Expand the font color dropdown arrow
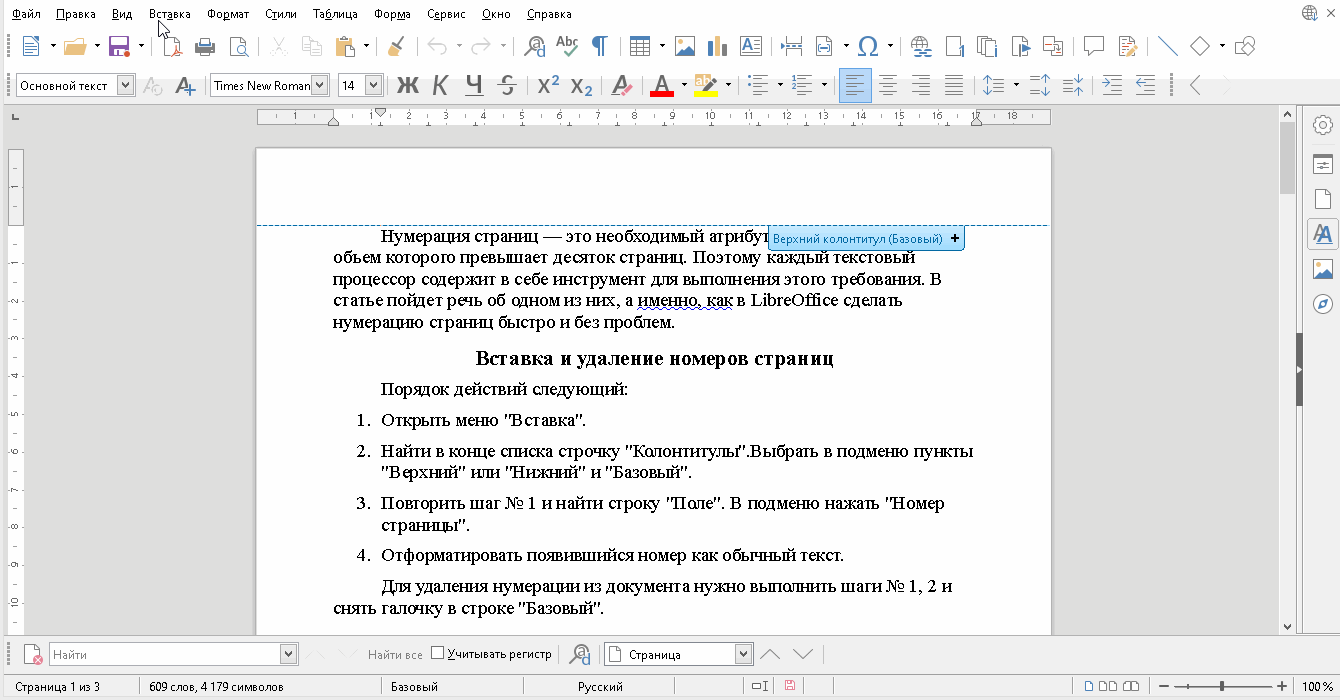The image size is (1340, 700). point(684,86)
